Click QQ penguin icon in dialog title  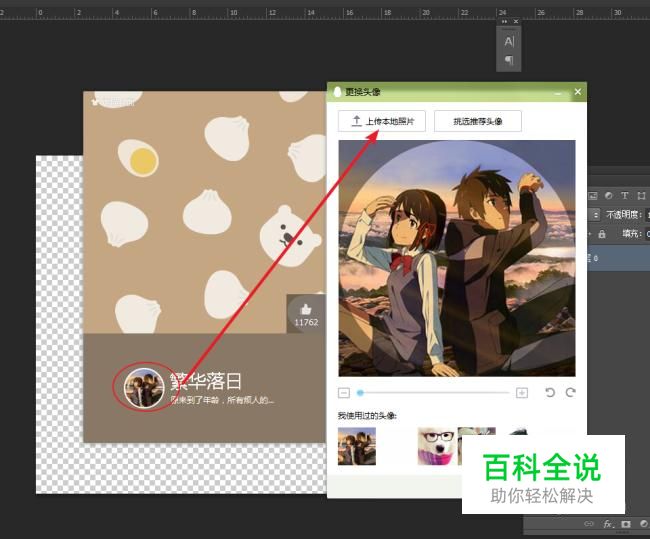337,92
